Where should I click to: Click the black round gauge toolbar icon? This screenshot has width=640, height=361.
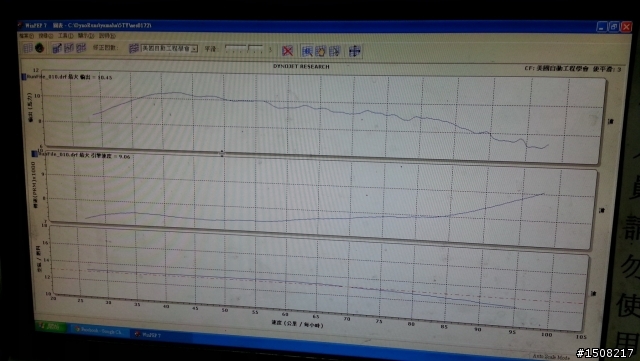pyautogui.click(x=40, y=48)
